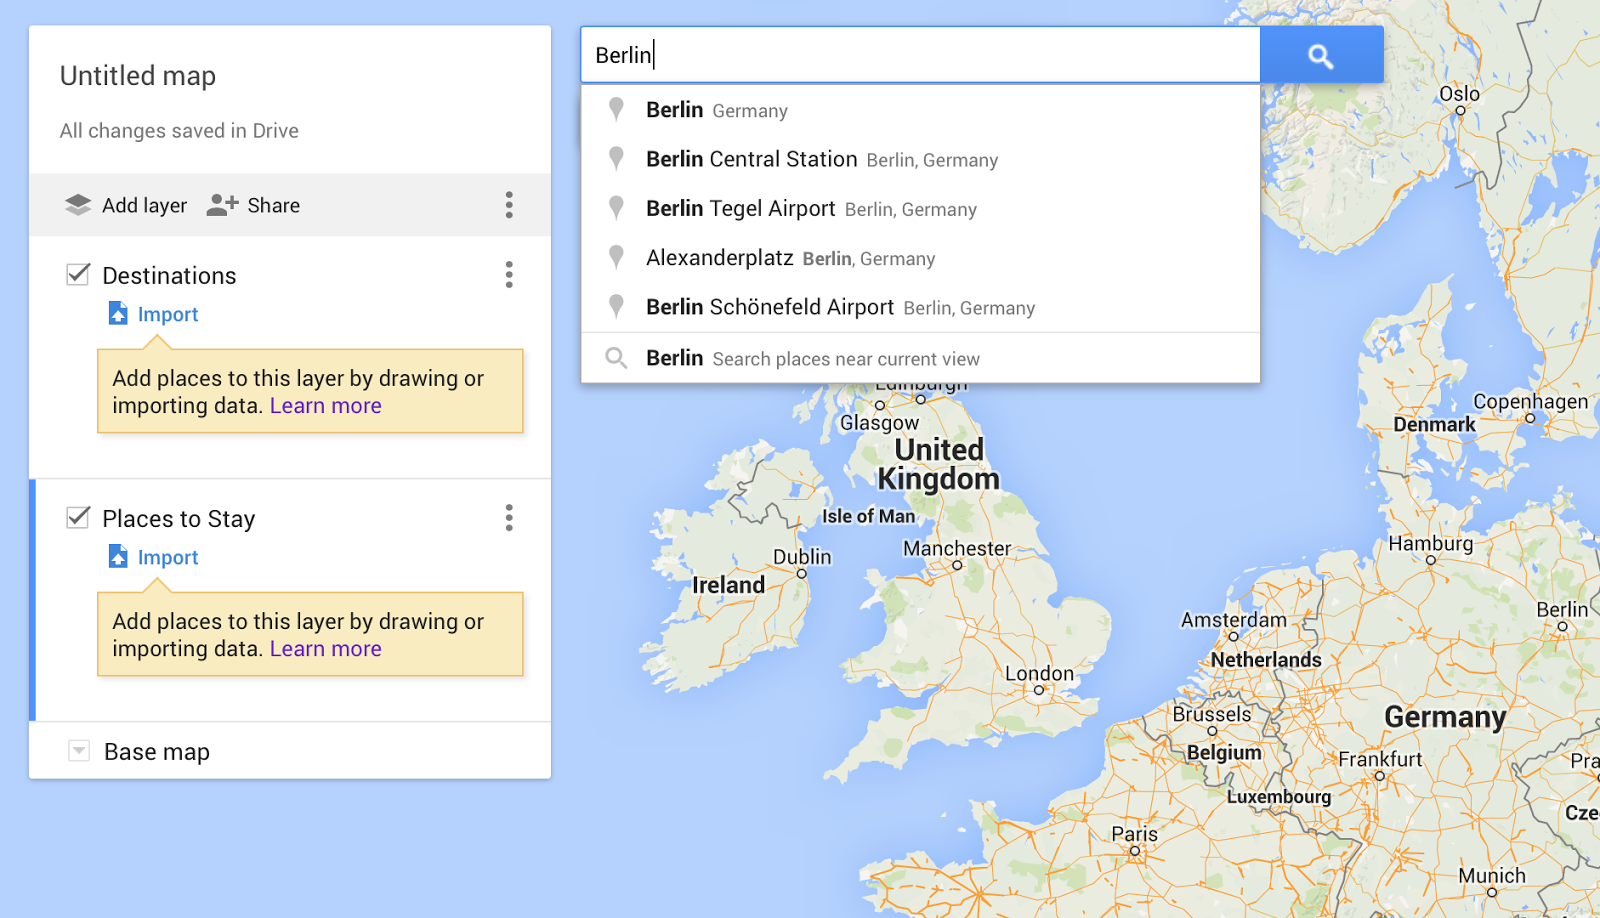
Task: Click the All changes saved in Drive status
Action: 179,131
